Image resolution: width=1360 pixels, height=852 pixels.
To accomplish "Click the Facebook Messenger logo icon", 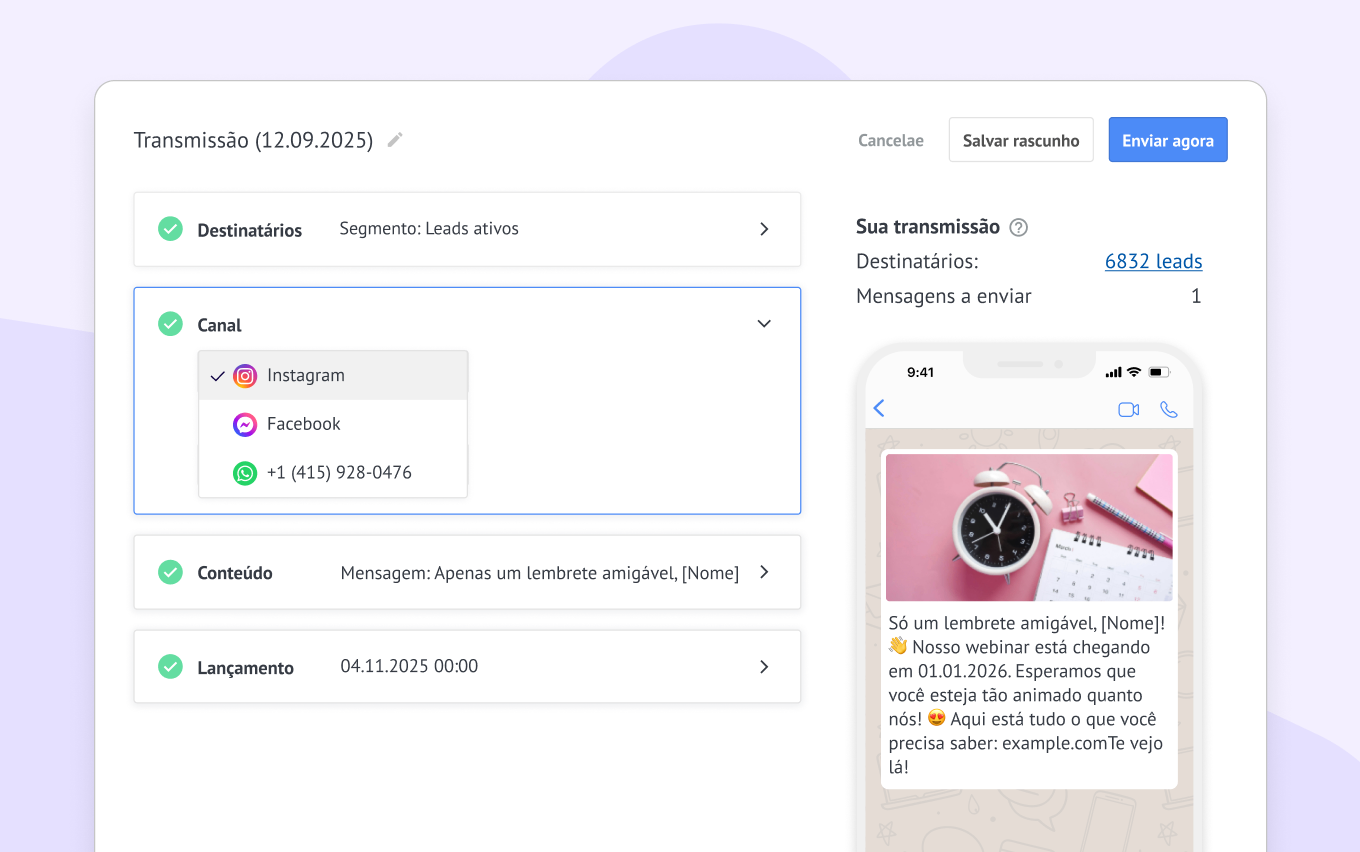I will (x=245, y=425).
